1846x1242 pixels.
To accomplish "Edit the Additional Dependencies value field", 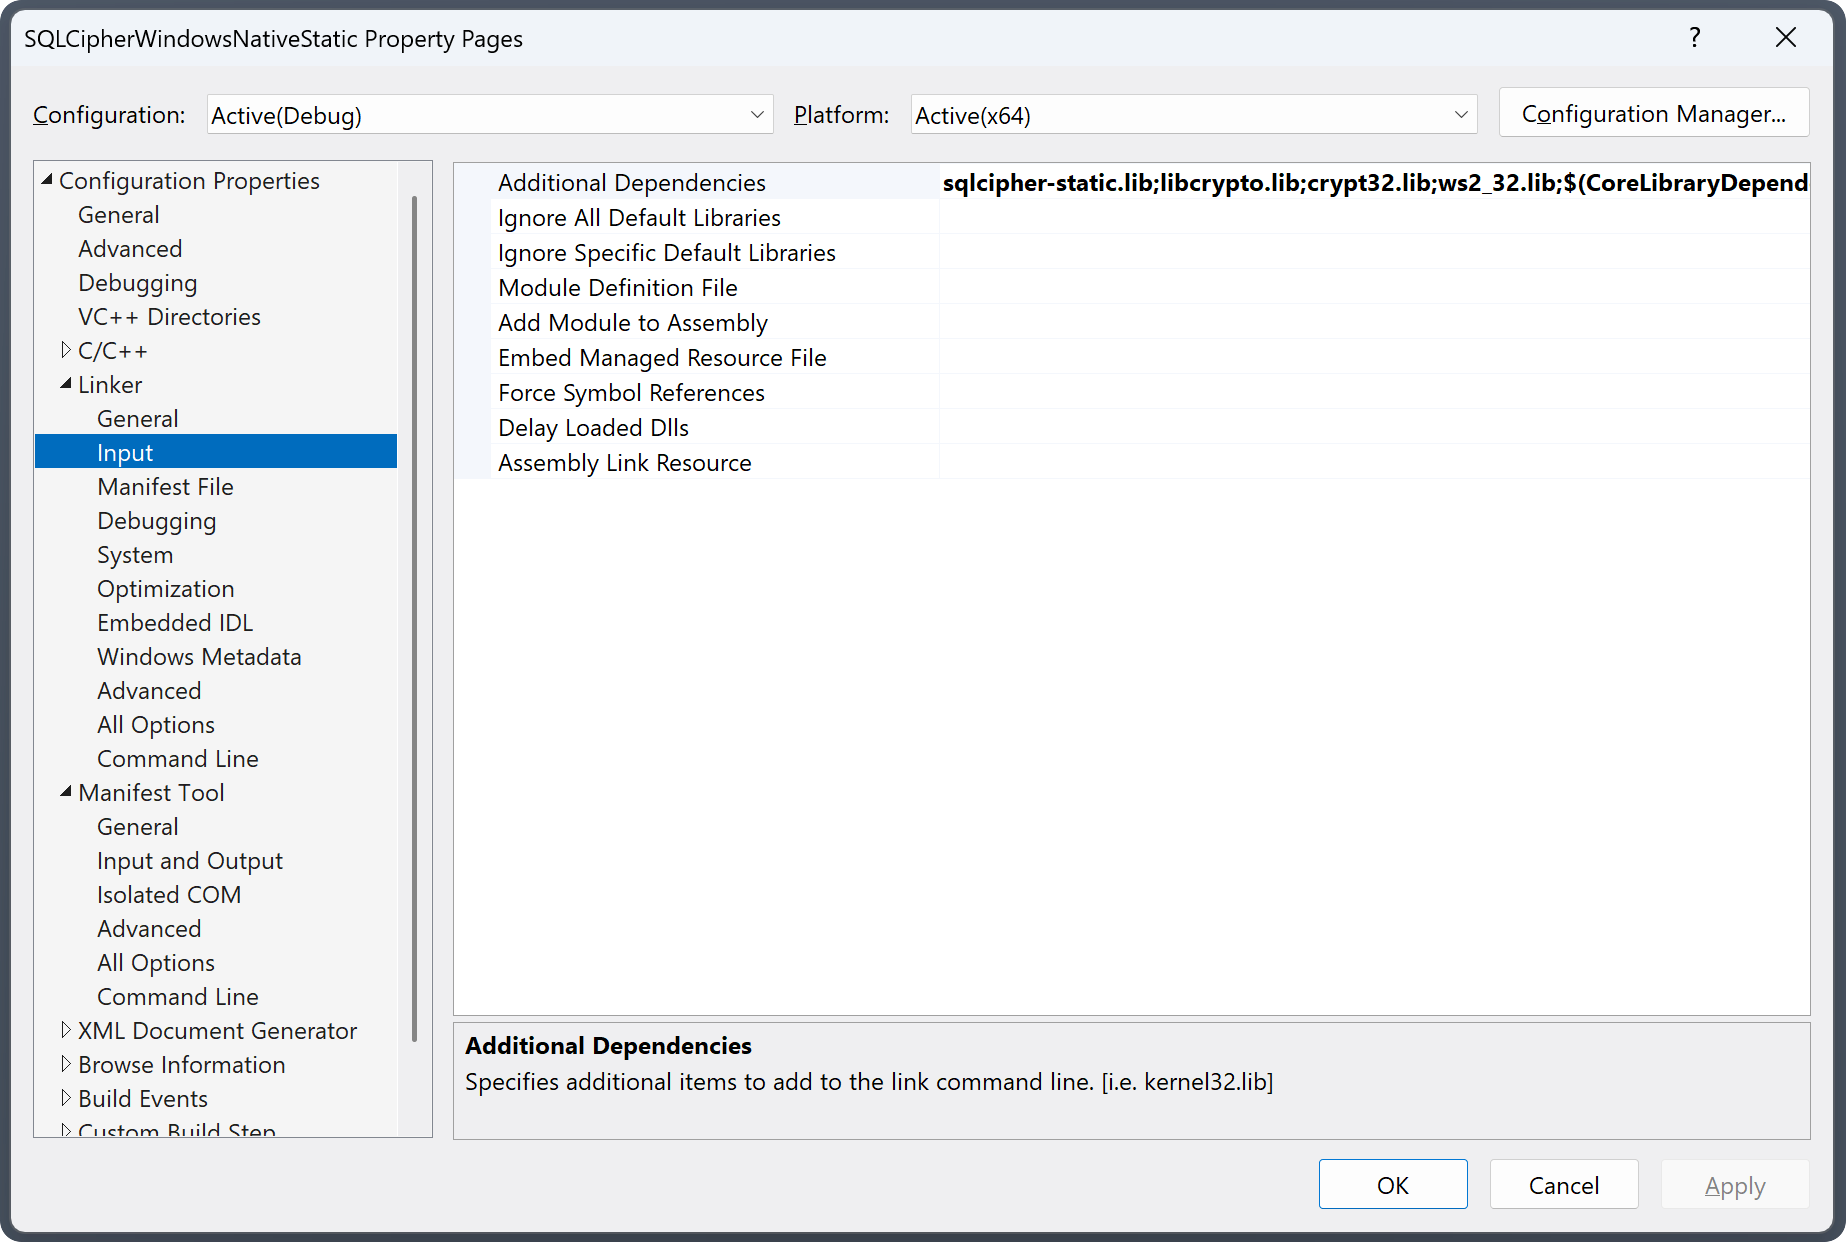I will point(1374,182).
